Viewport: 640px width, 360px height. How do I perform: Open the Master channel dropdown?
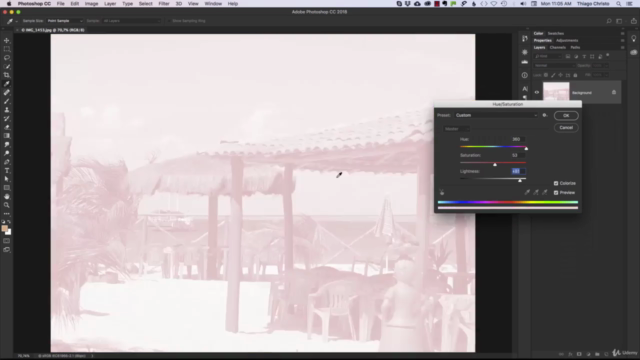point(456,129)
